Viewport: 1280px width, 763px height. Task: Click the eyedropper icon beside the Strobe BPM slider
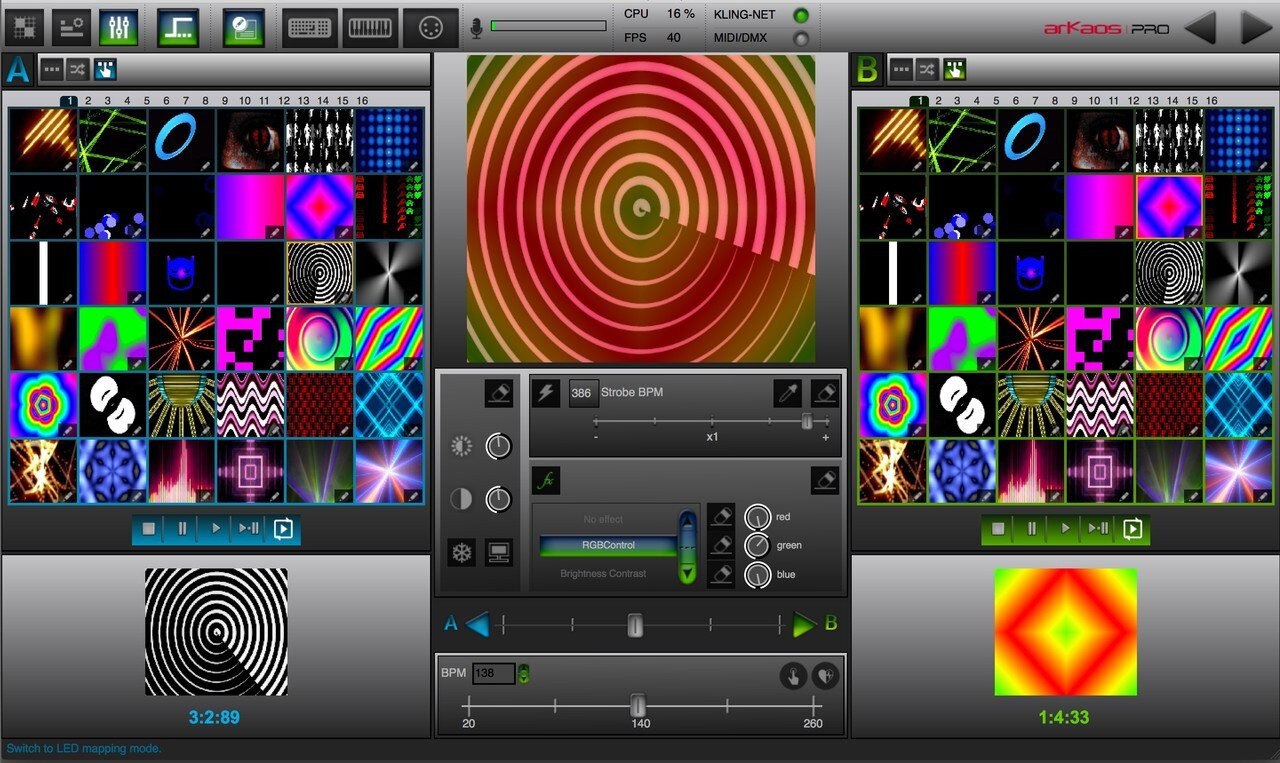pos(786,392)
